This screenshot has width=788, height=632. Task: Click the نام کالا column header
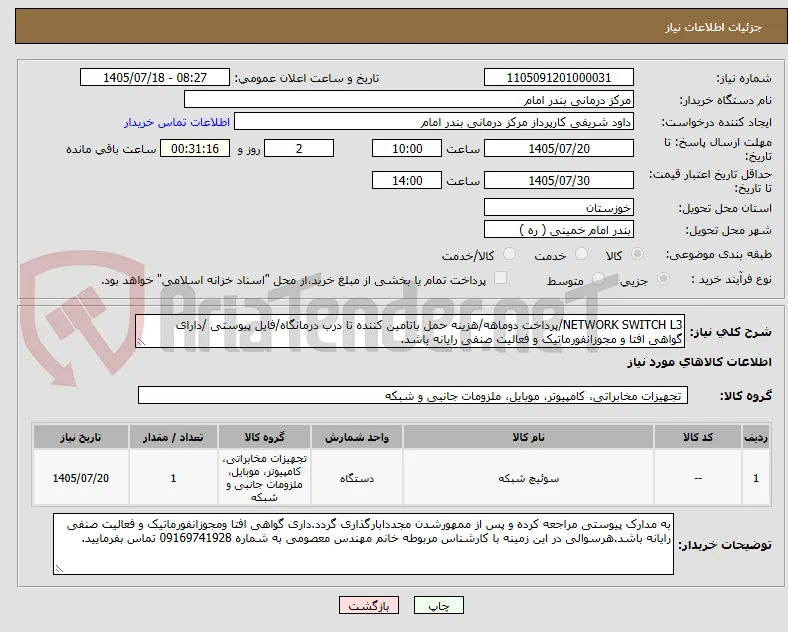(x=528, y=437)
